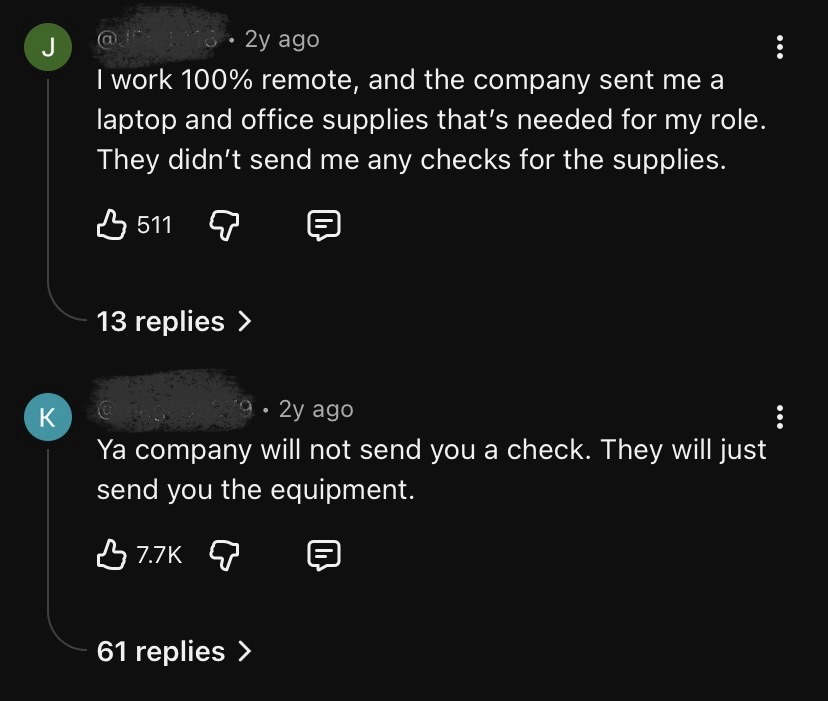Dislike the comment about sending equipment

point(227,553)
